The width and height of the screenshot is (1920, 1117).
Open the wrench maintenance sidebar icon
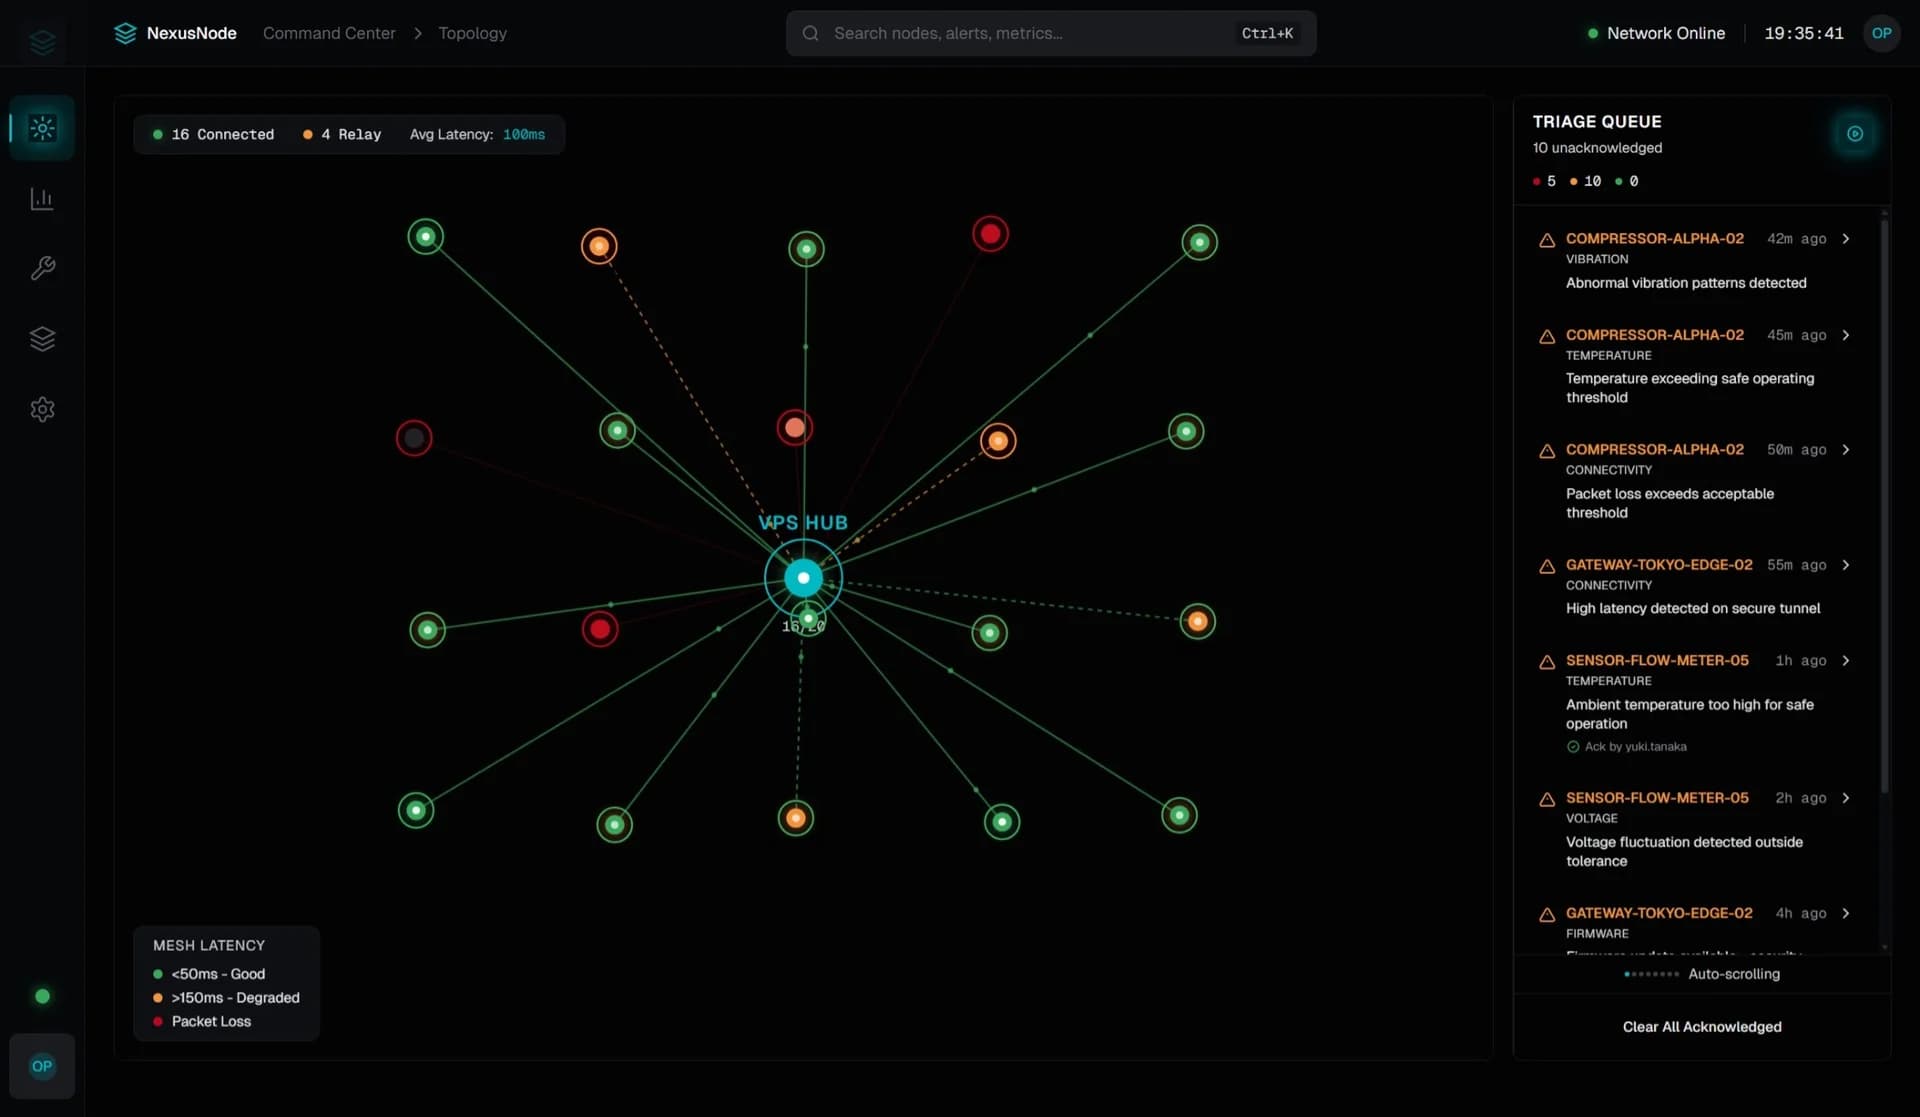pyautogui.click(x=42, y=268)
